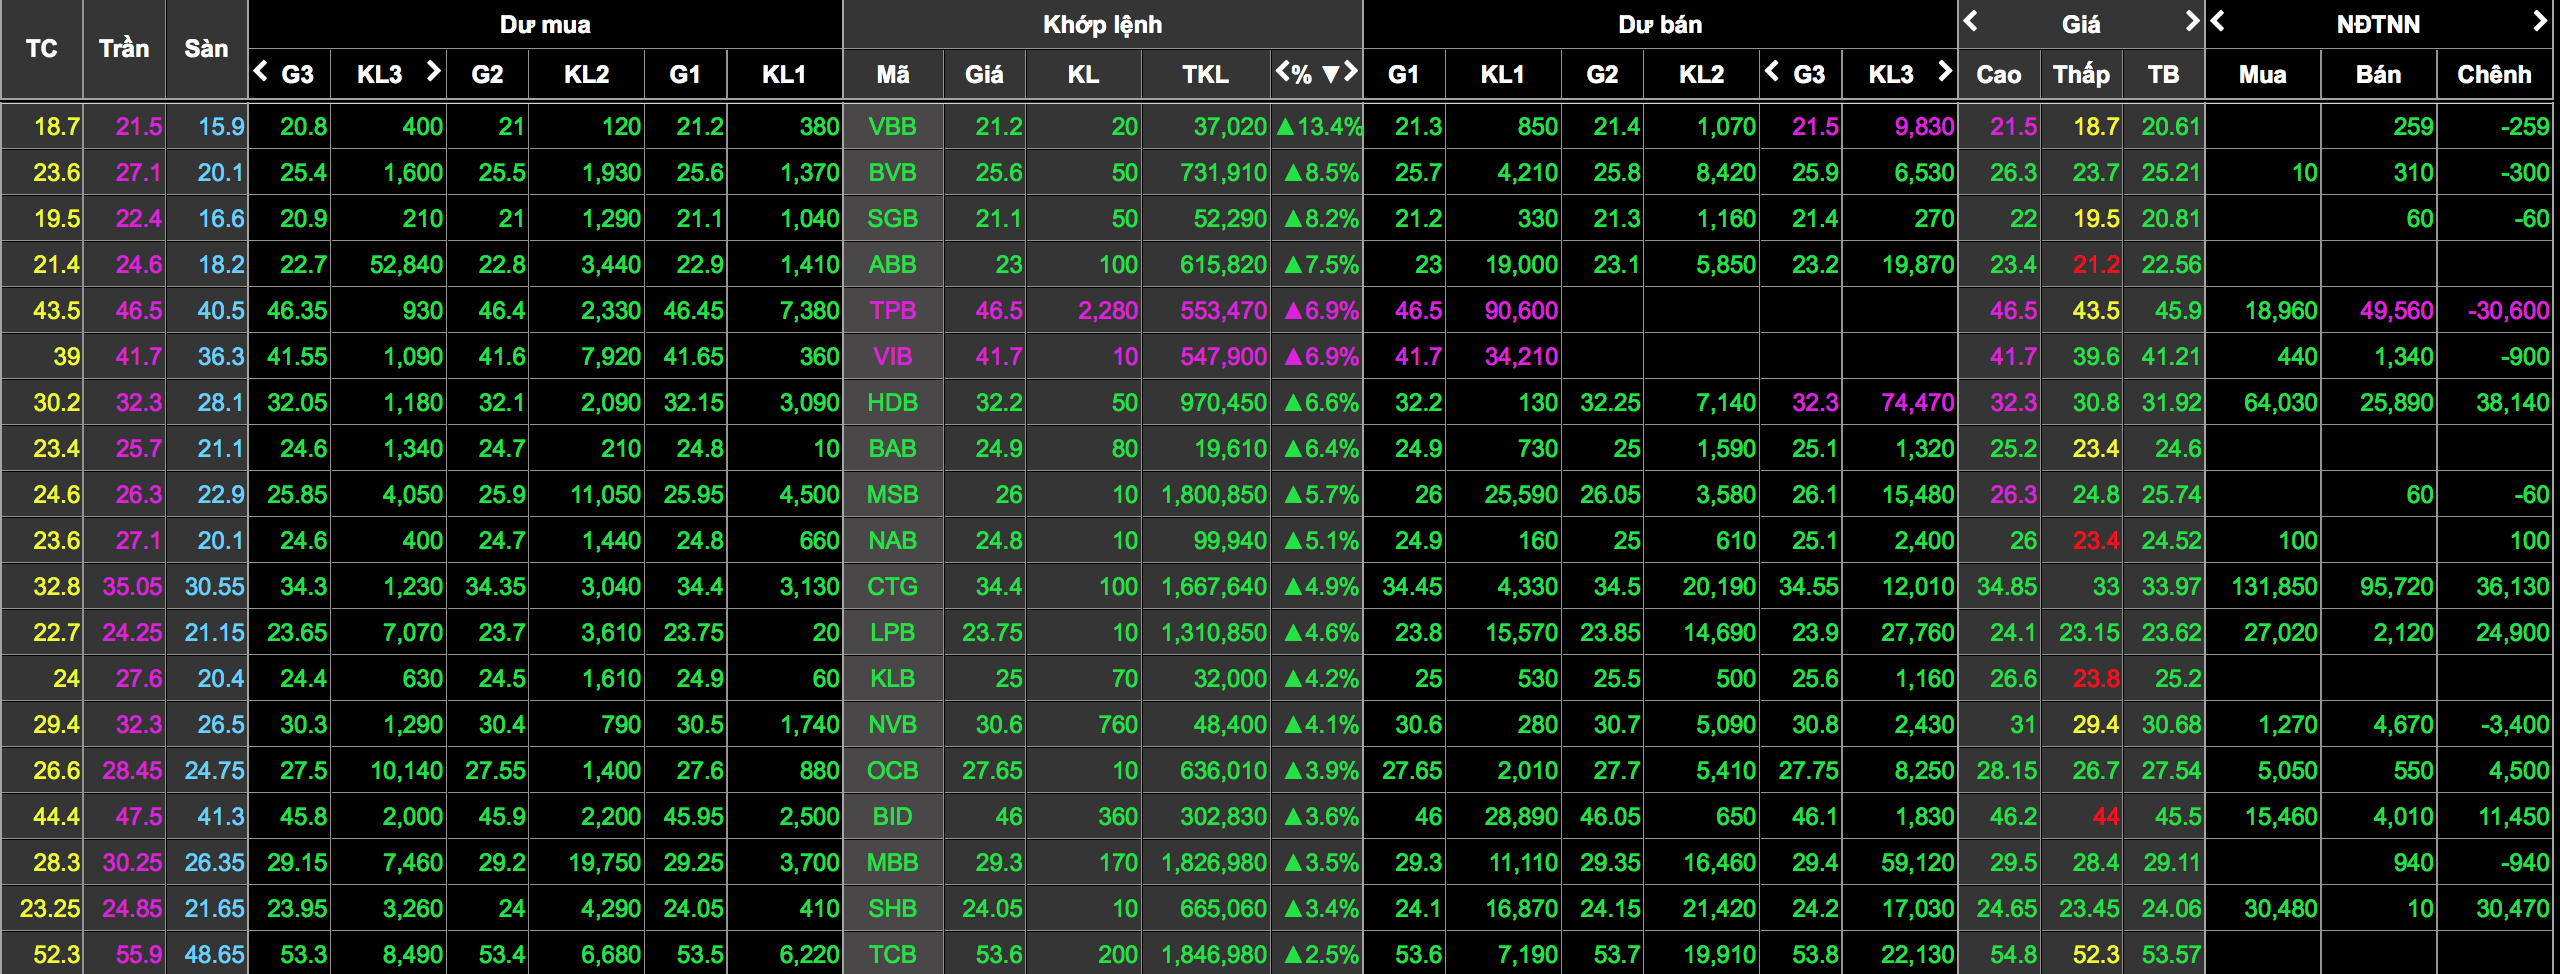Image resolution: width=2560 pixels, height=974 pixels.
Task: Click VBB percent change 13.4%
Action: 1319,126
